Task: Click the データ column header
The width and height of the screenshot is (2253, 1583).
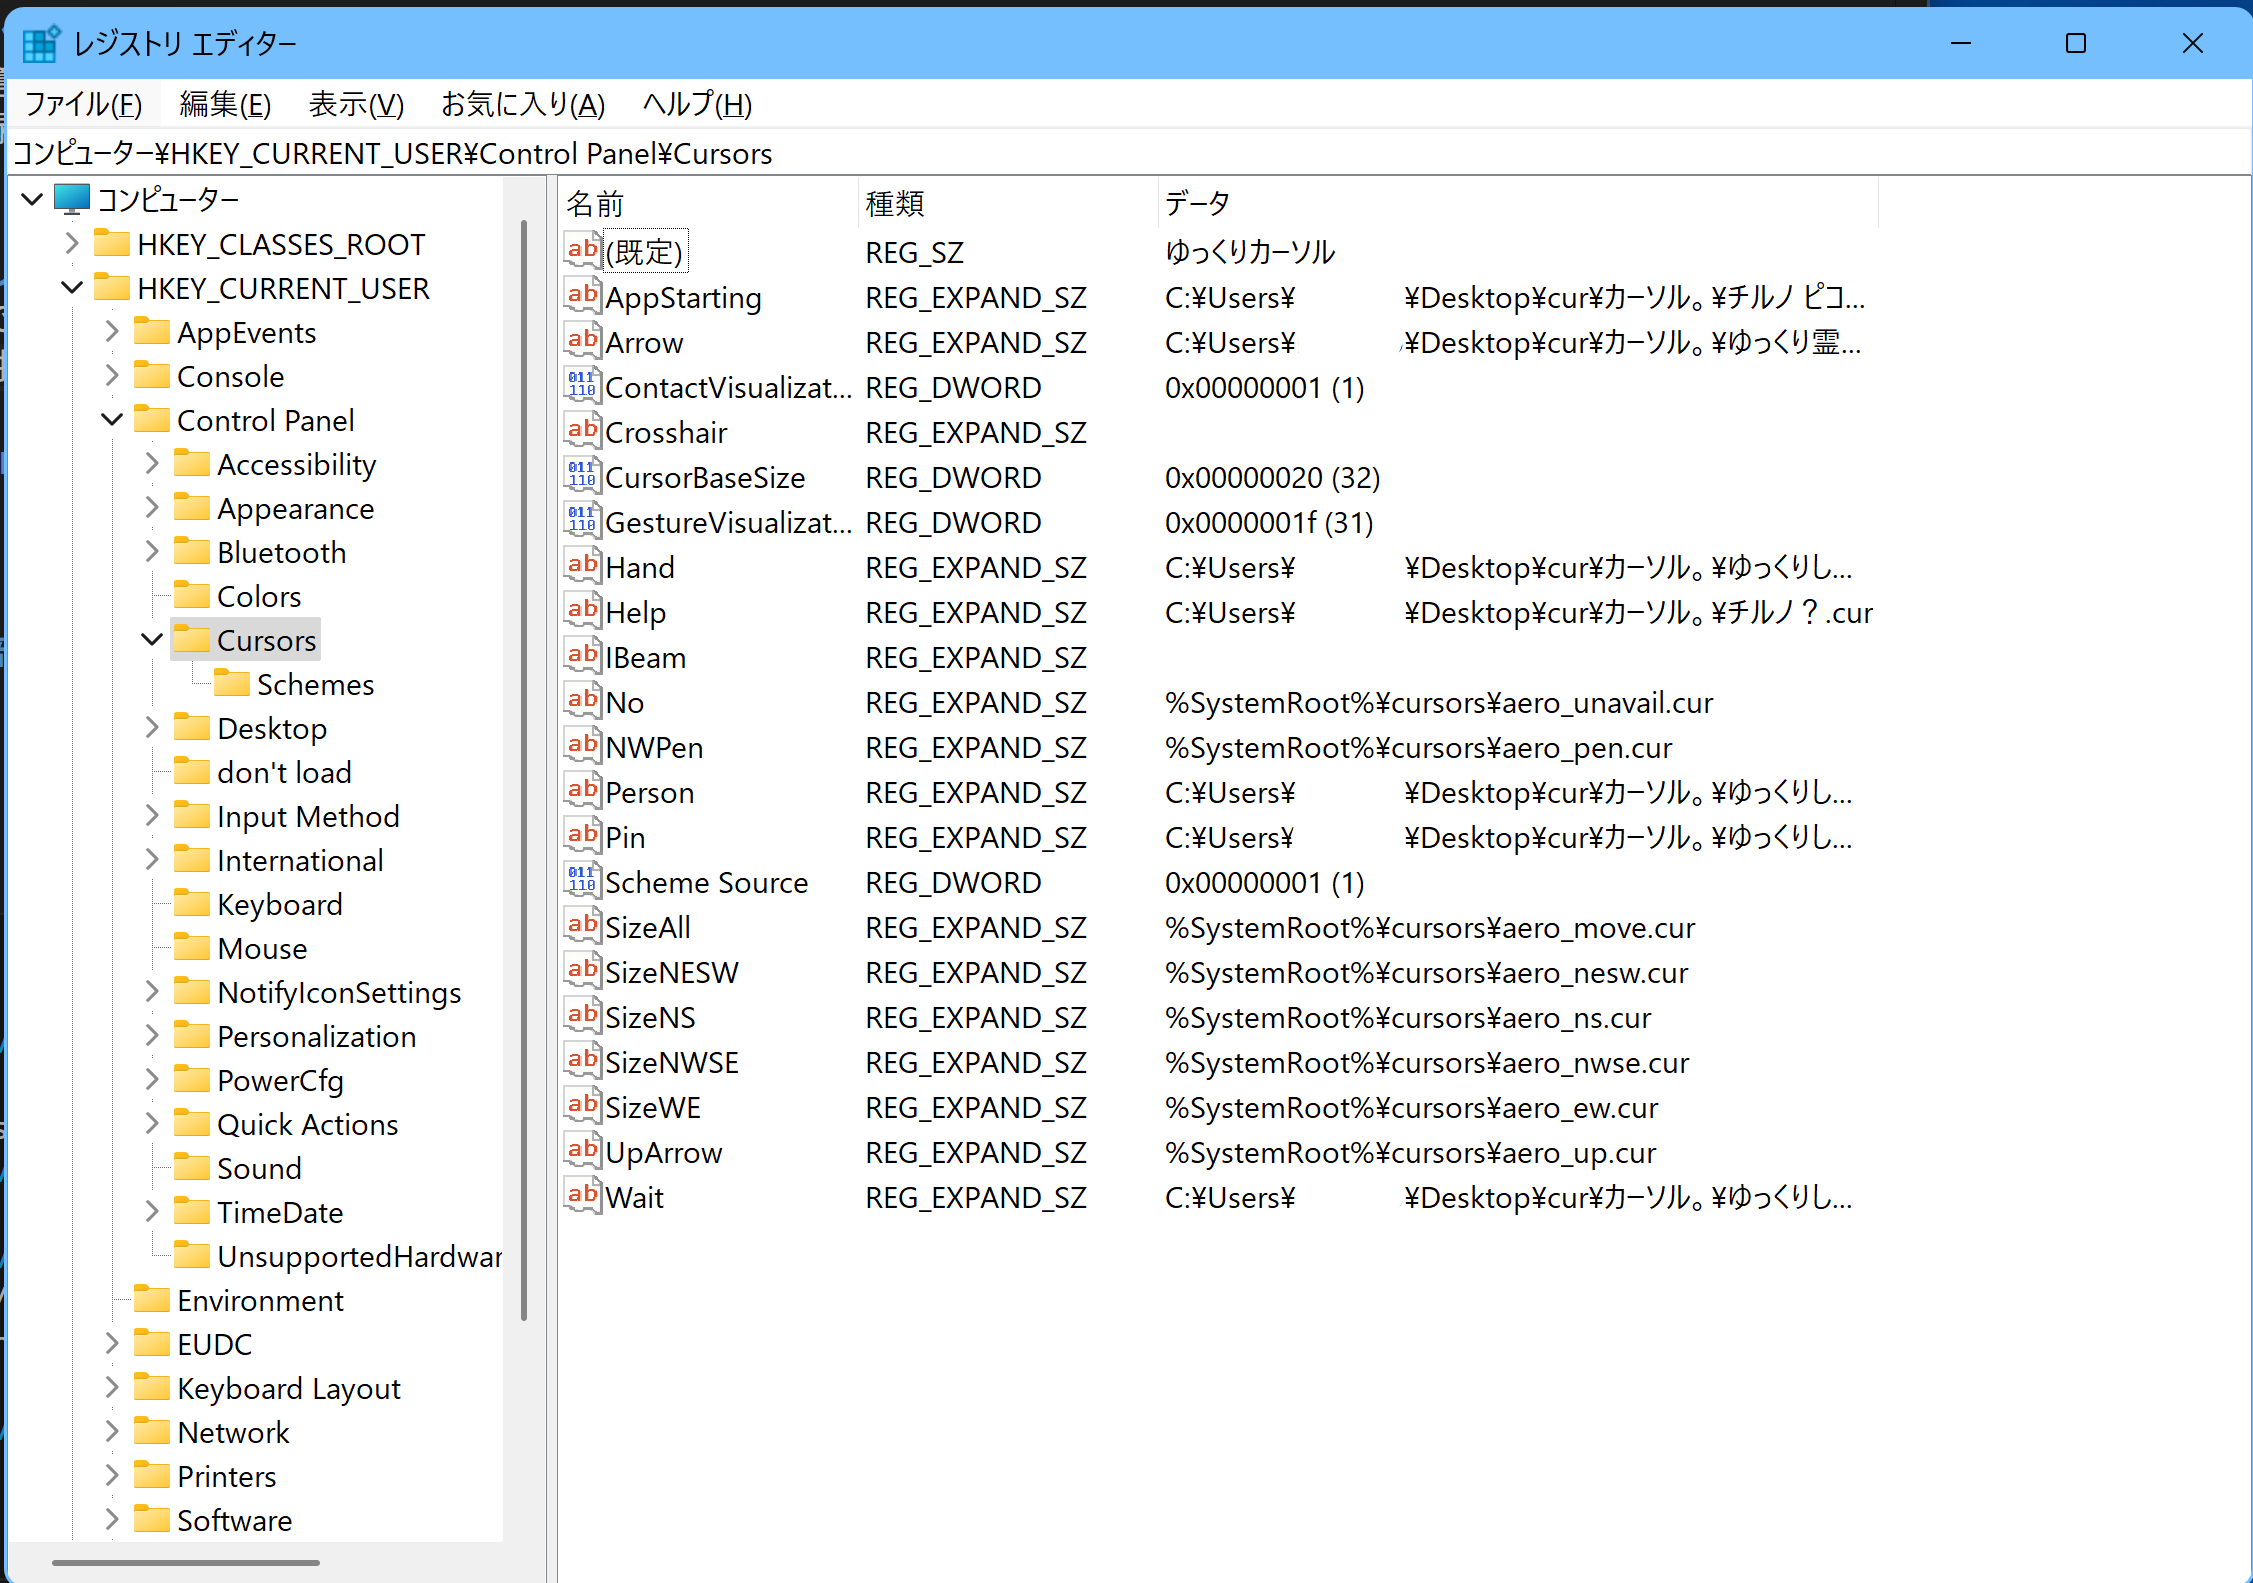Action: coord(1518,204)
